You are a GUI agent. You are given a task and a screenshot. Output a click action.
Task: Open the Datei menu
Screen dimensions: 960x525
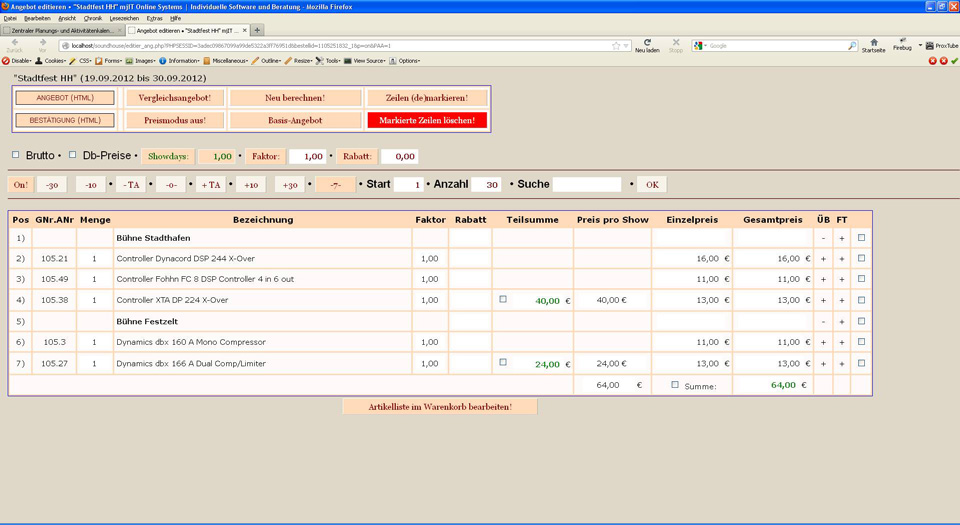[x=10, y=18]
